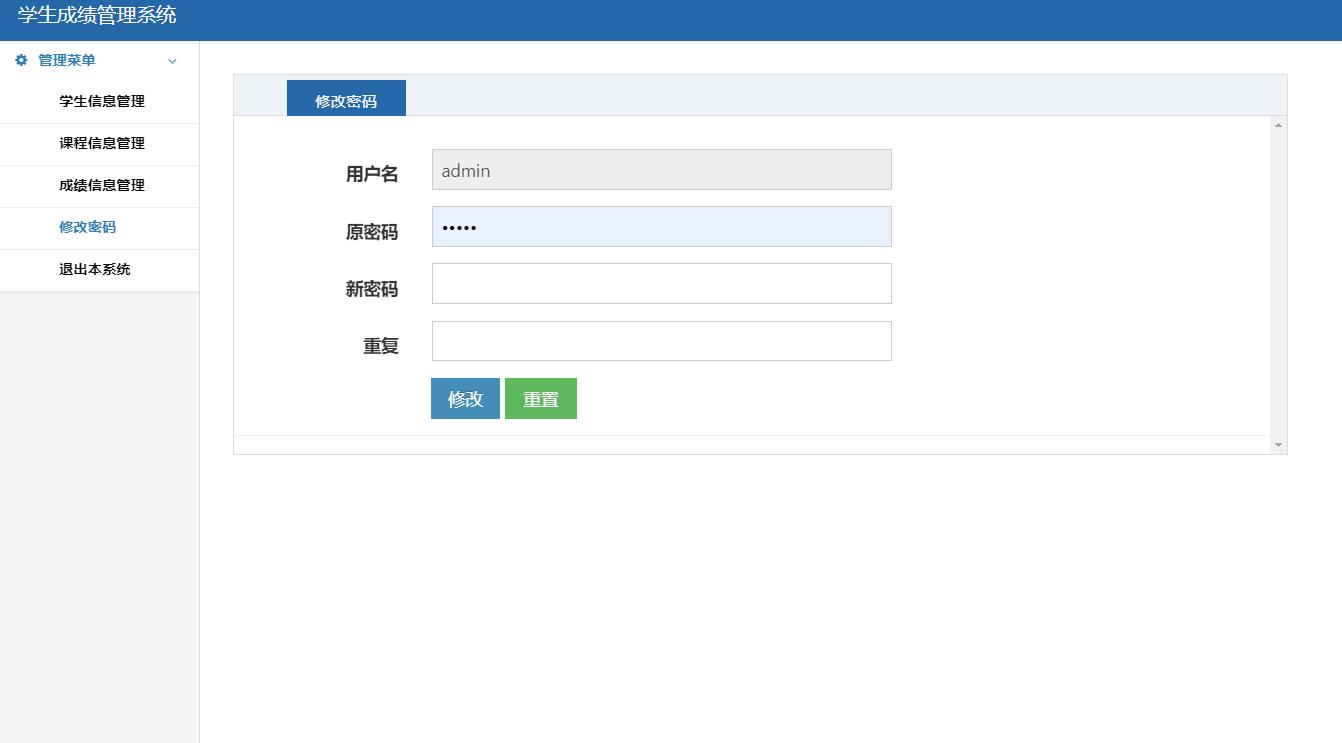Collapse 管理菜单 using its chevron arrow
Screen dimensions: 1342x743
pos(172,61)
